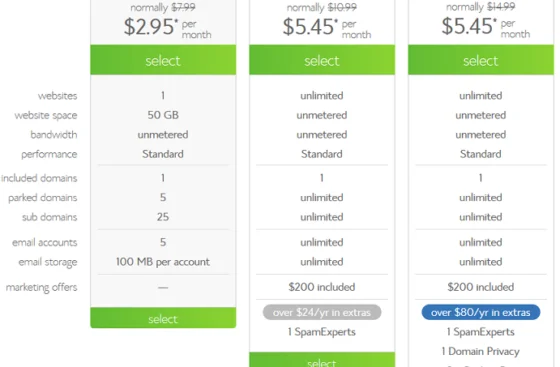Click '$200 included' in third plan

(x=481, y=287)
